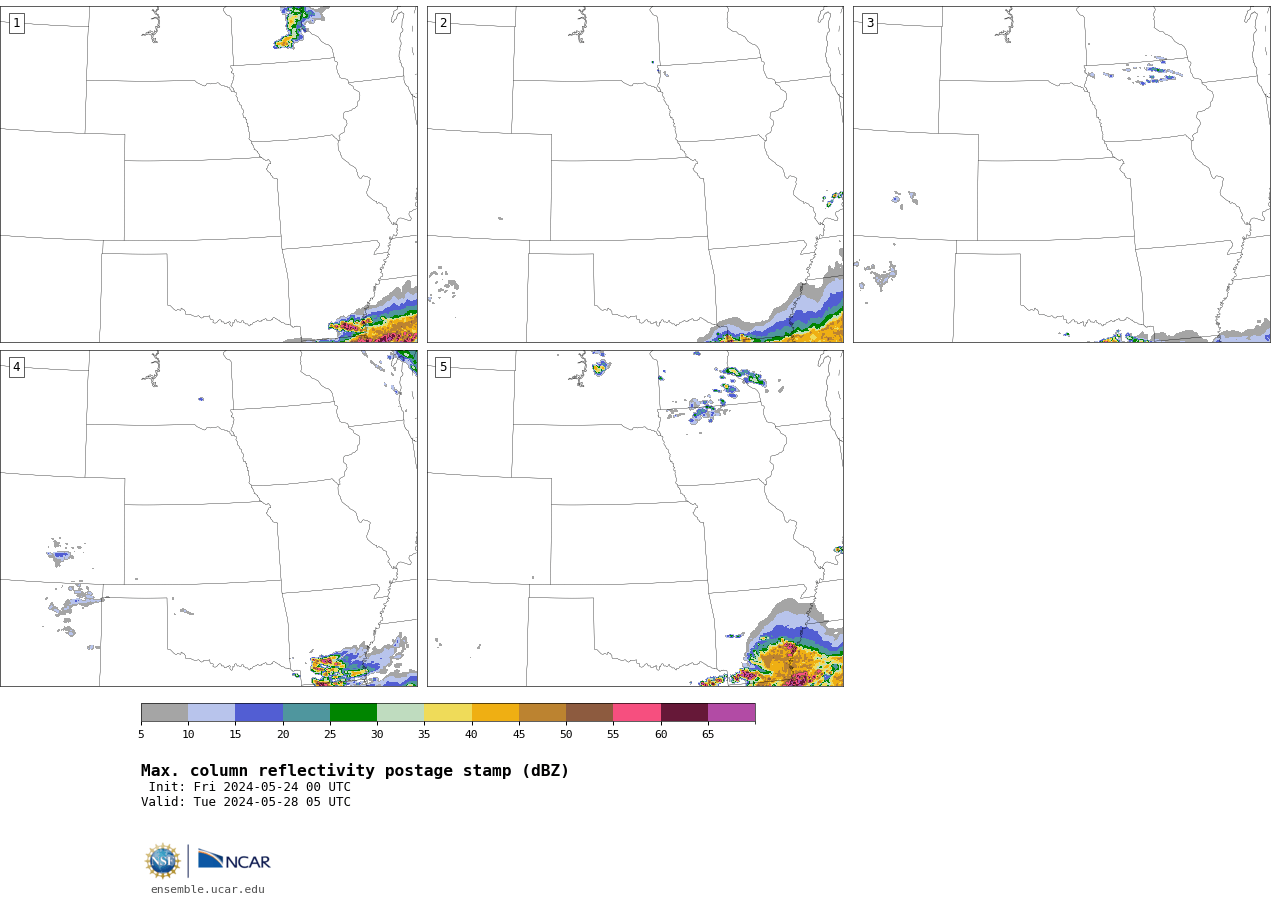Click the NSF logo icon
1280x901 pixels.
(x=163, y=861)
